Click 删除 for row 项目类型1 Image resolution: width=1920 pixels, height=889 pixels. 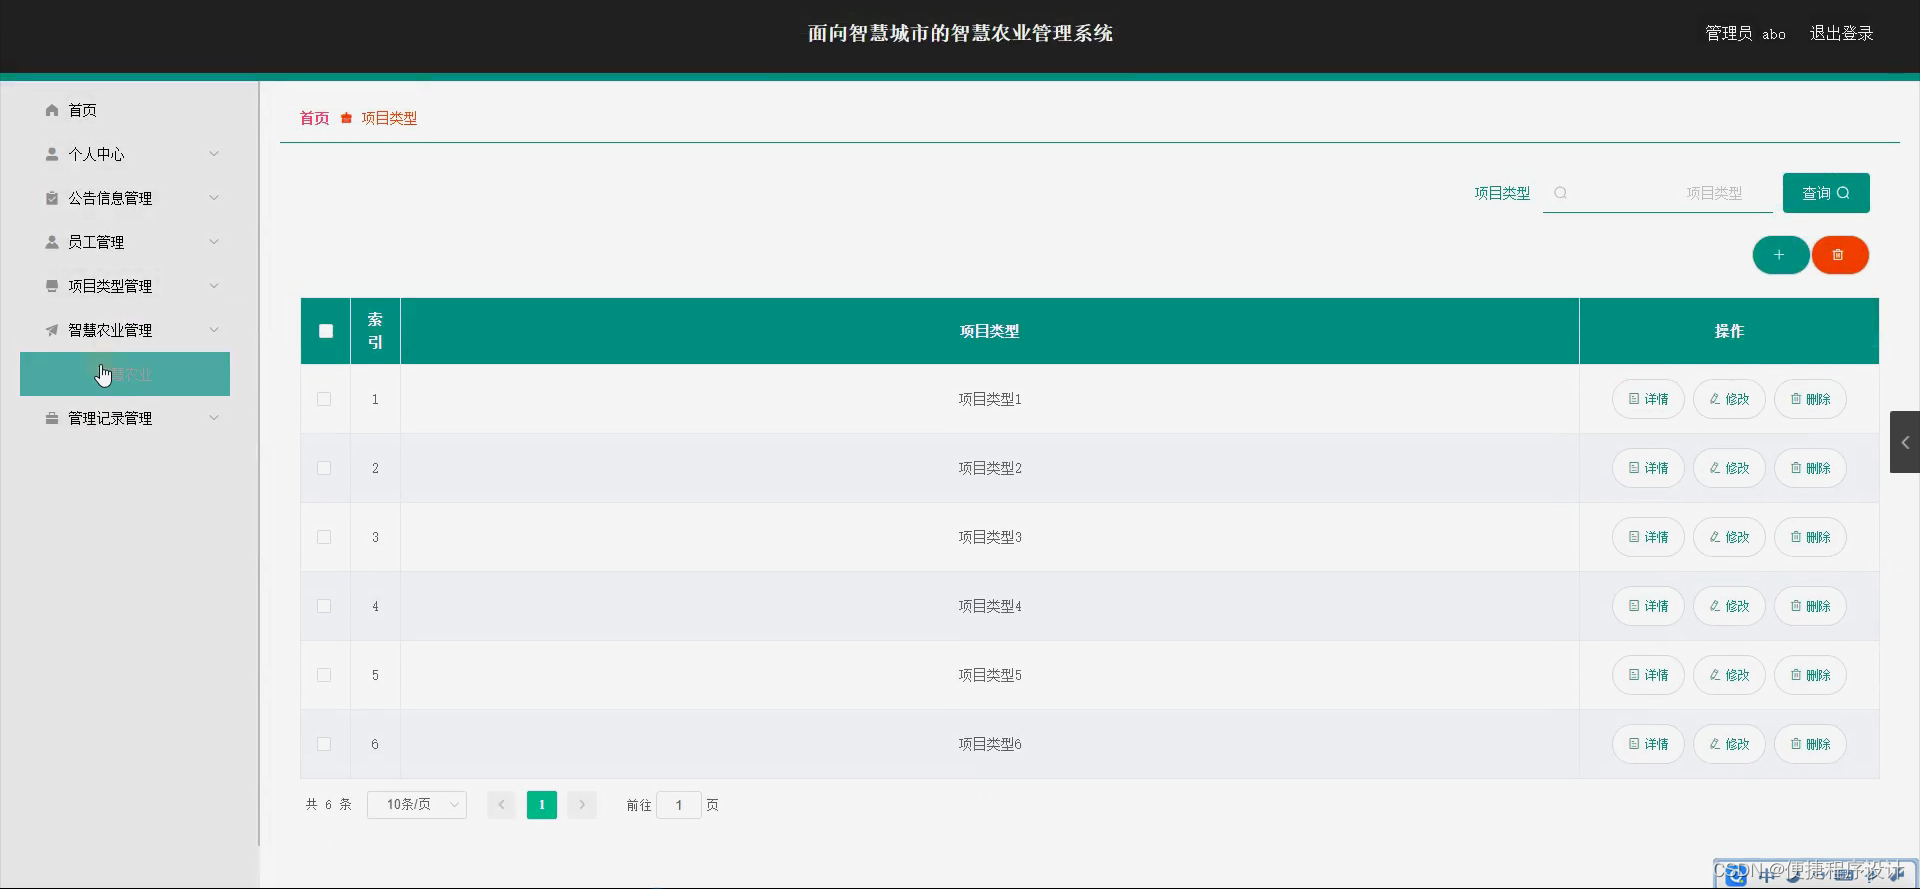(x=1810, y=399)
